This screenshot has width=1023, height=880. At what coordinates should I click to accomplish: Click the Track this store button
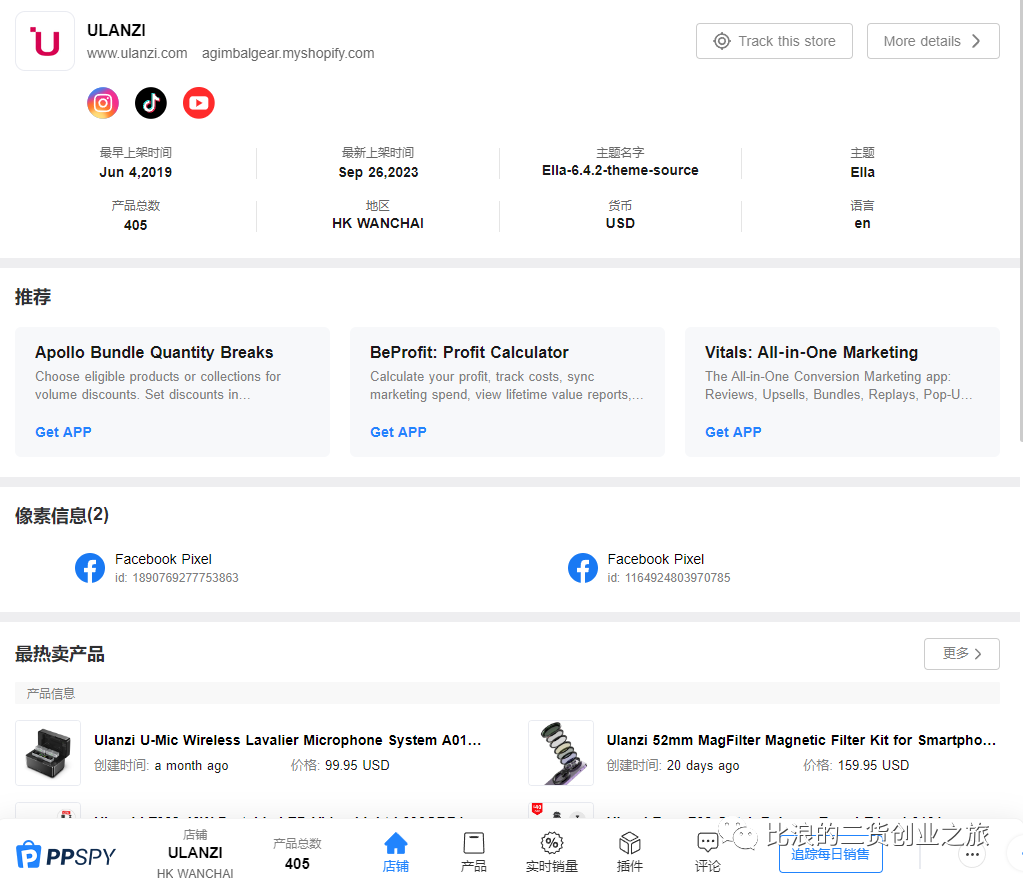click(774, 41)
